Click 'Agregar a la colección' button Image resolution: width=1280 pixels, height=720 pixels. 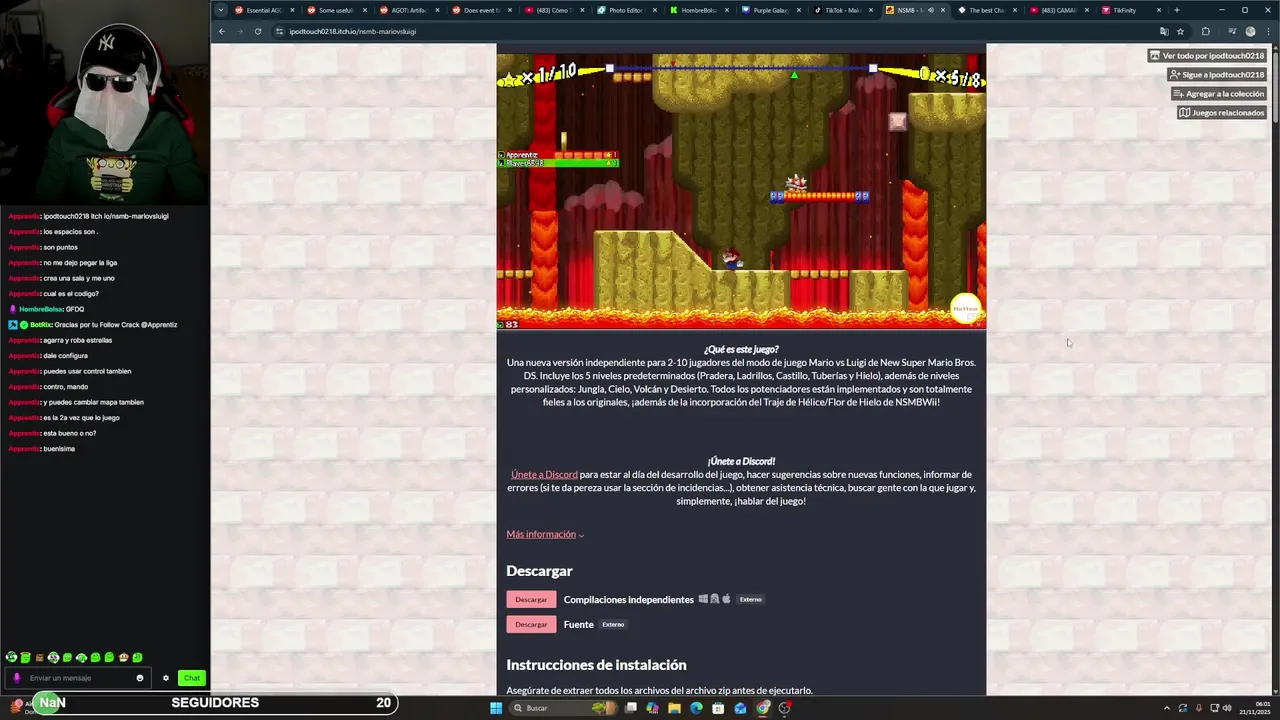pos(1219,94)
